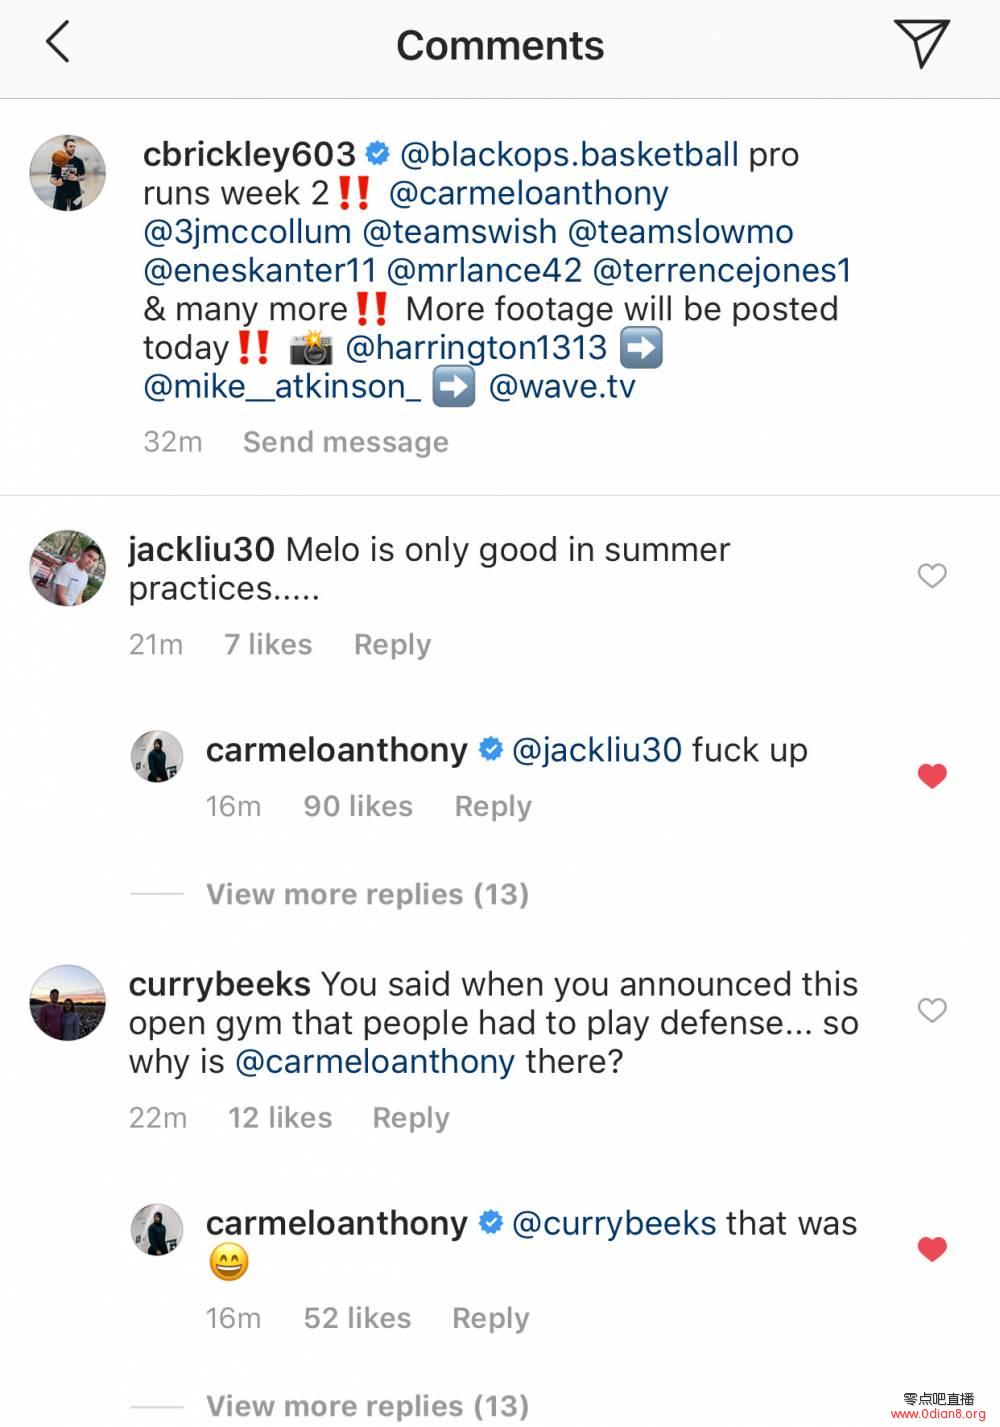
Task: Reply to jackliu30's comment
Action: click(x=392, y=645)
